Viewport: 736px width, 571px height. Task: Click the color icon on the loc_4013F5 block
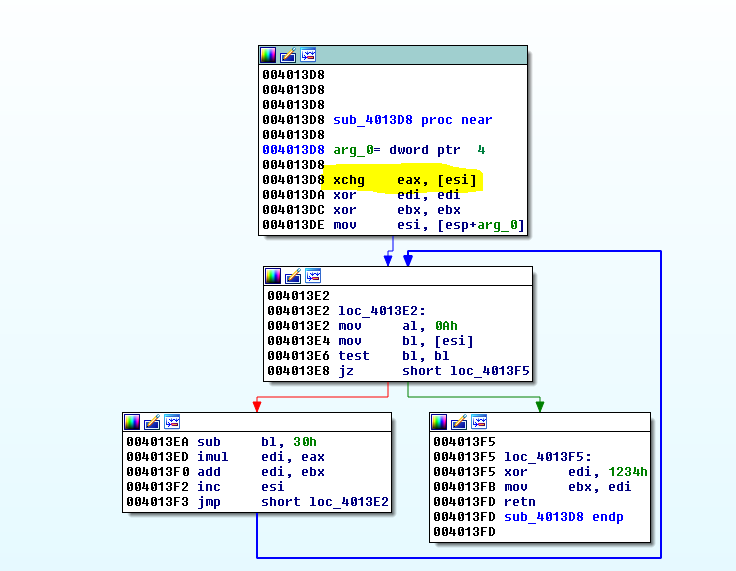(439, 422)
